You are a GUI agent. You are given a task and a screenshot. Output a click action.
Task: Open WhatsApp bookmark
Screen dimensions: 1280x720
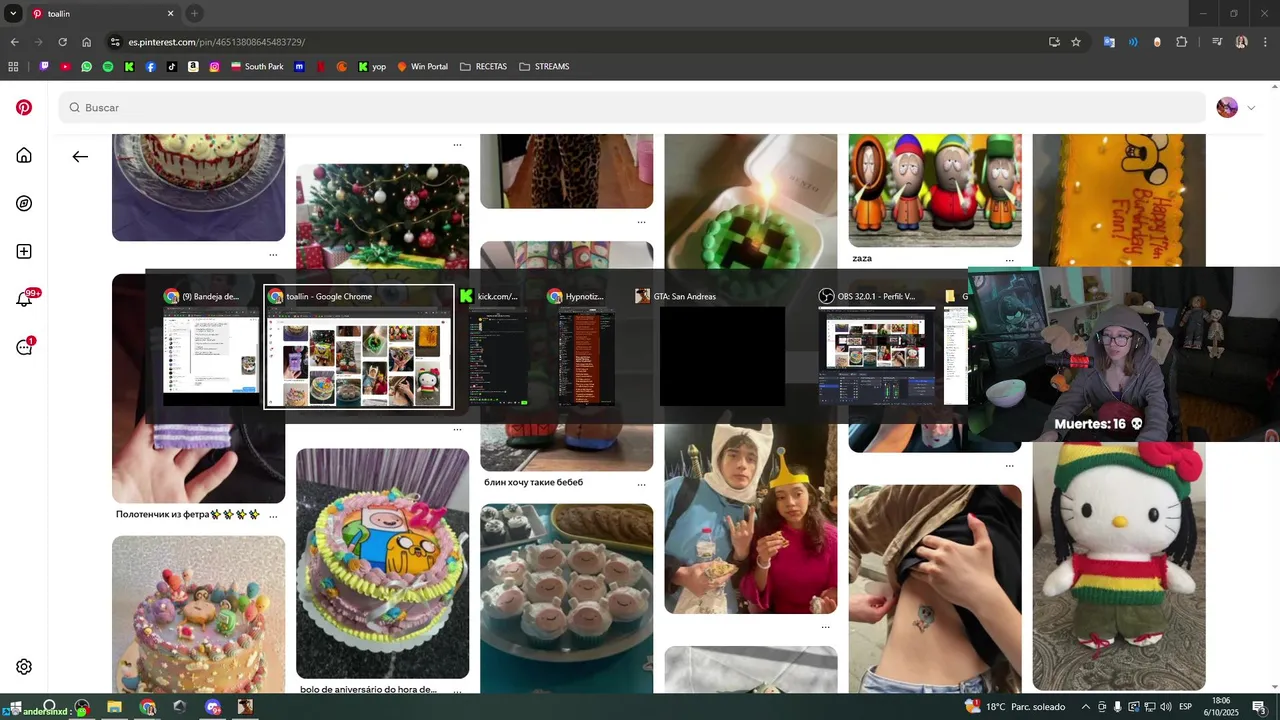coord(87,67)
